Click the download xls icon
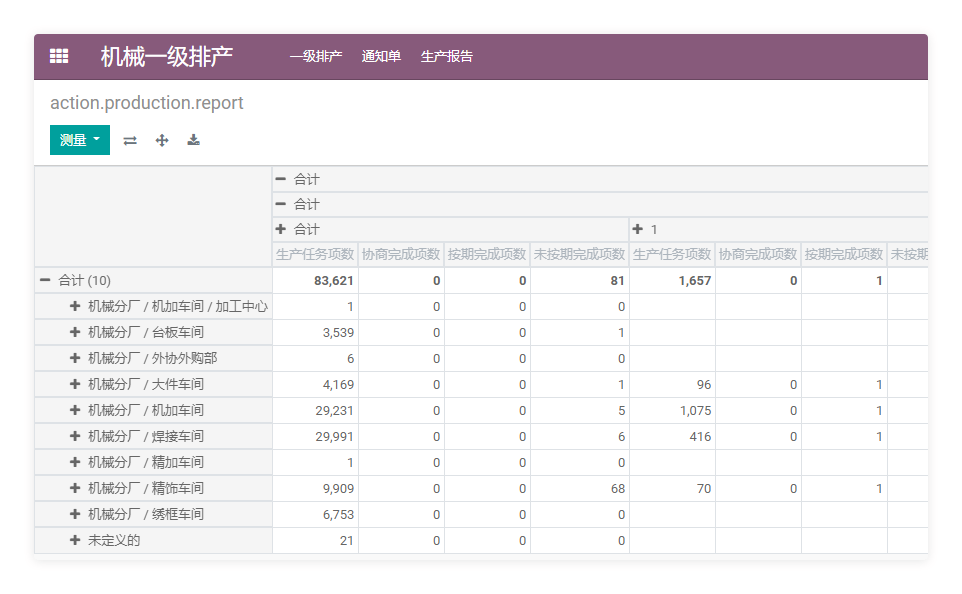 tap(194, 141)
